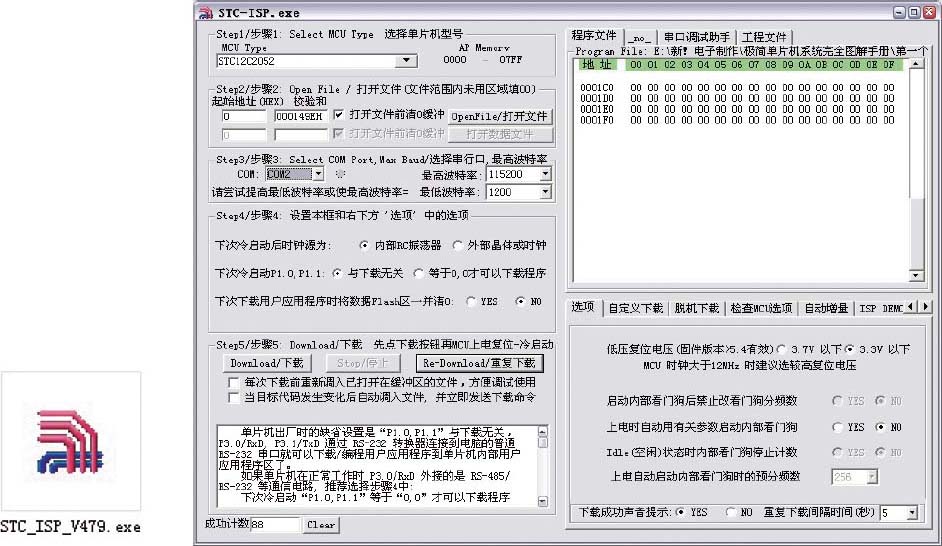Open the watchdog prescaler 256 dropdown

click(x=872, y=477)
